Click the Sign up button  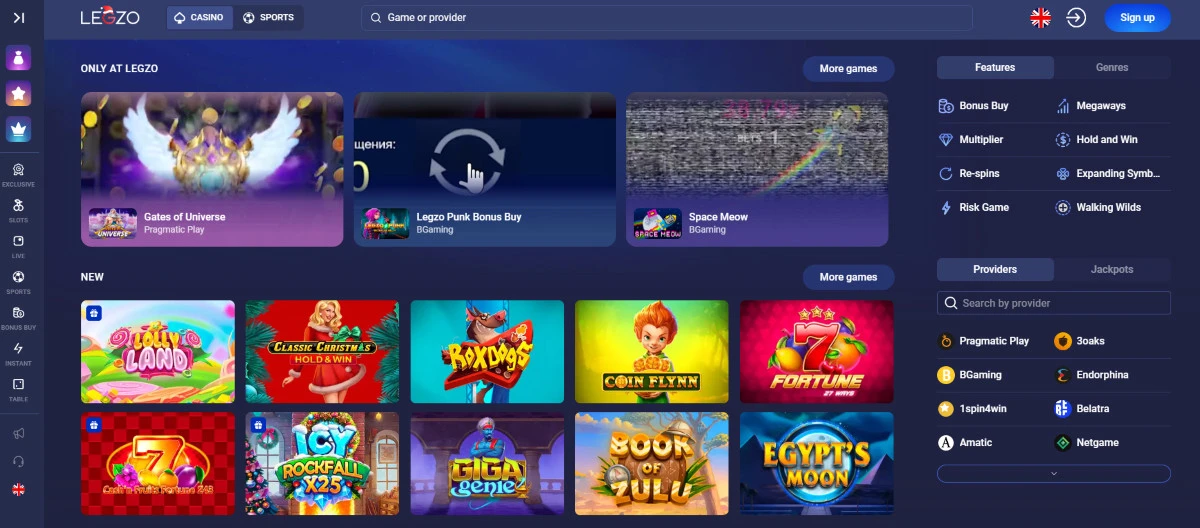coord(1137,18)
